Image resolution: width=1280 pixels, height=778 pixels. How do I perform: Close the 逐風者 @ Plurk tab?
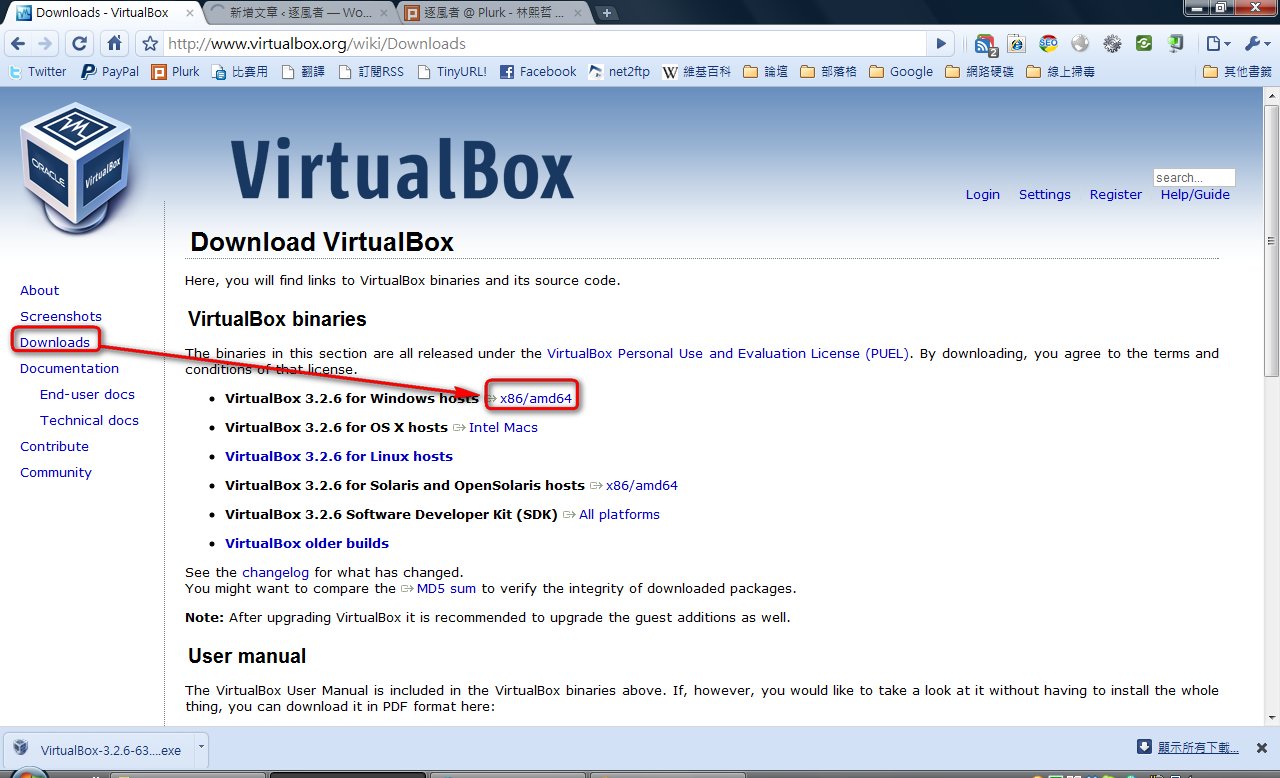click(x=578, y=14)
